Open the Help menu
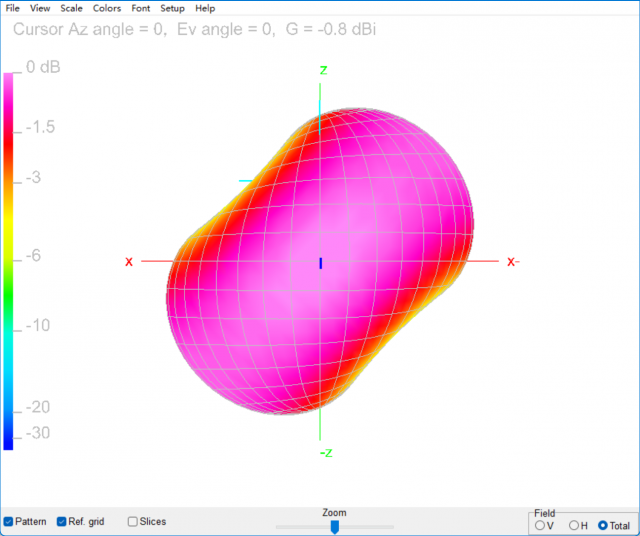 tap(205, 8)
